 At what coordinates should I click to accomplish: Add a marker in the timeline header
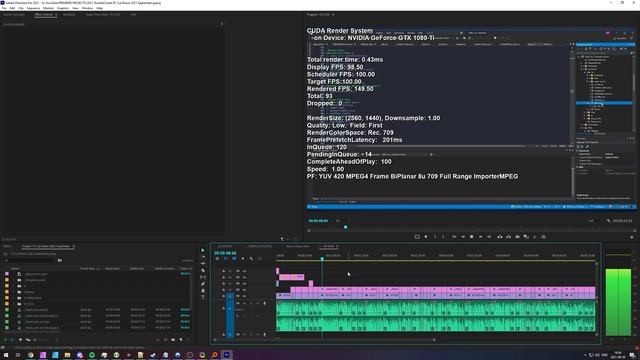pos(243,259)
